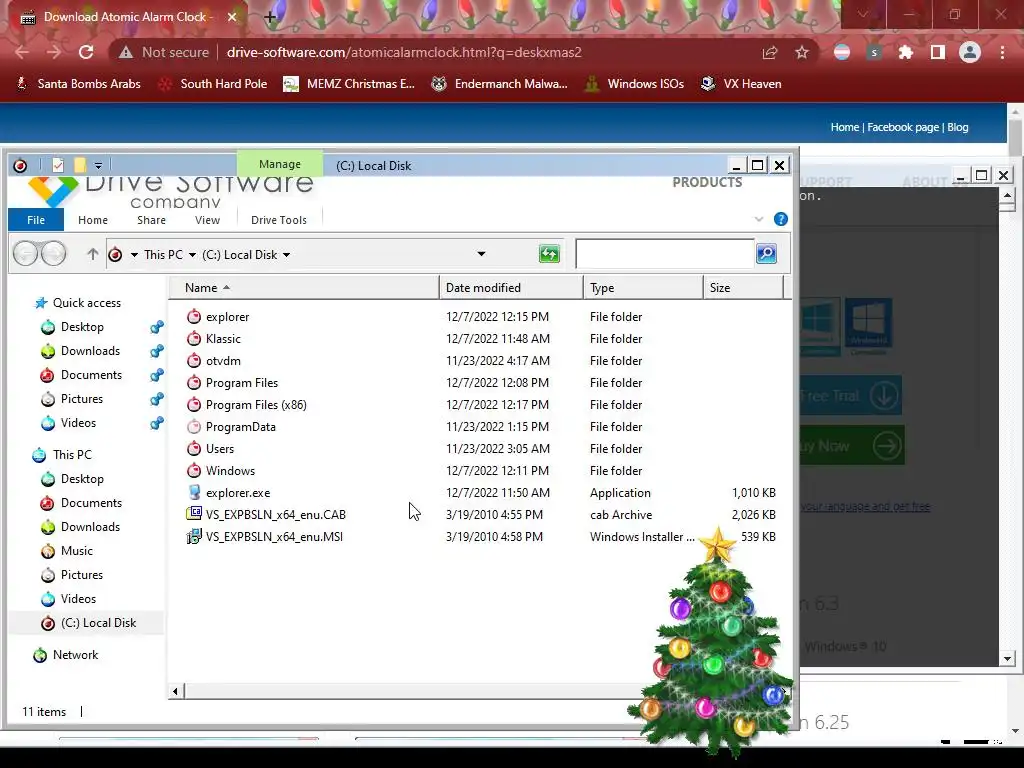Click the Home link on the webpage

pyautogui.click(x=844, y=127)
